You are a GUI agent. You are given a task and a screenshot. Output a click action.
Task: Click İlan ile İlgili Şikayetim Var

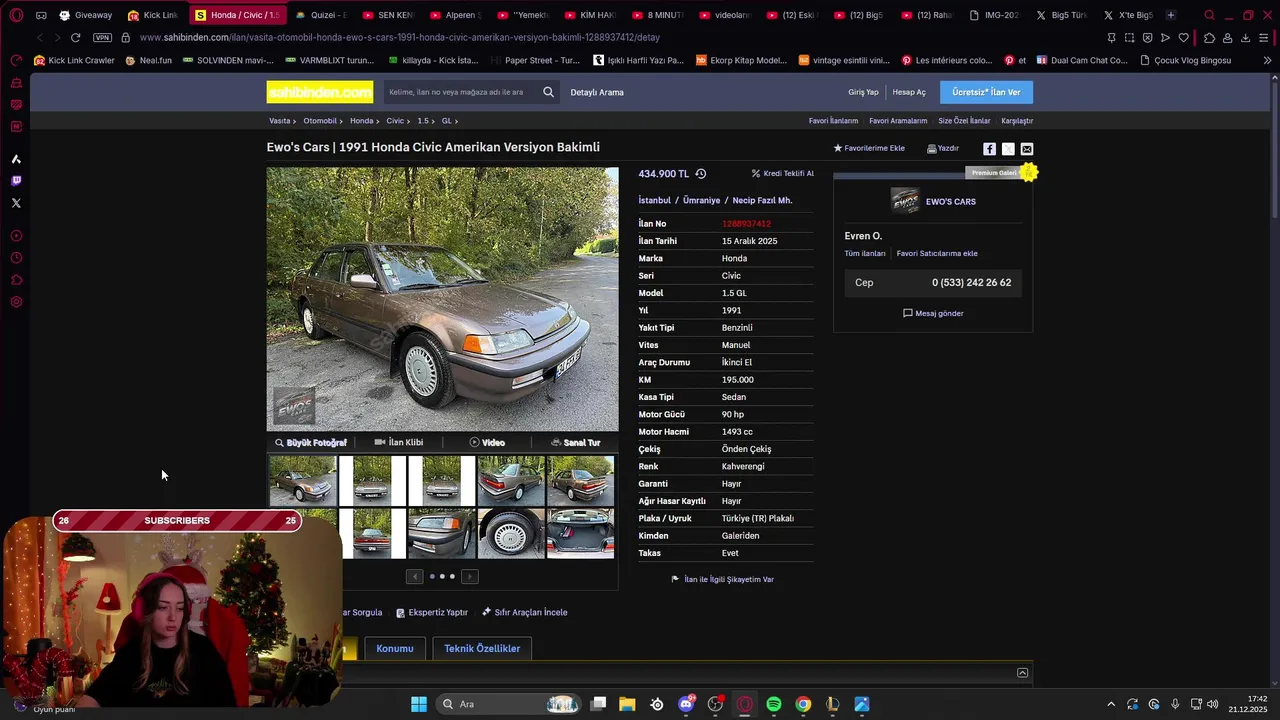point(723,579)
